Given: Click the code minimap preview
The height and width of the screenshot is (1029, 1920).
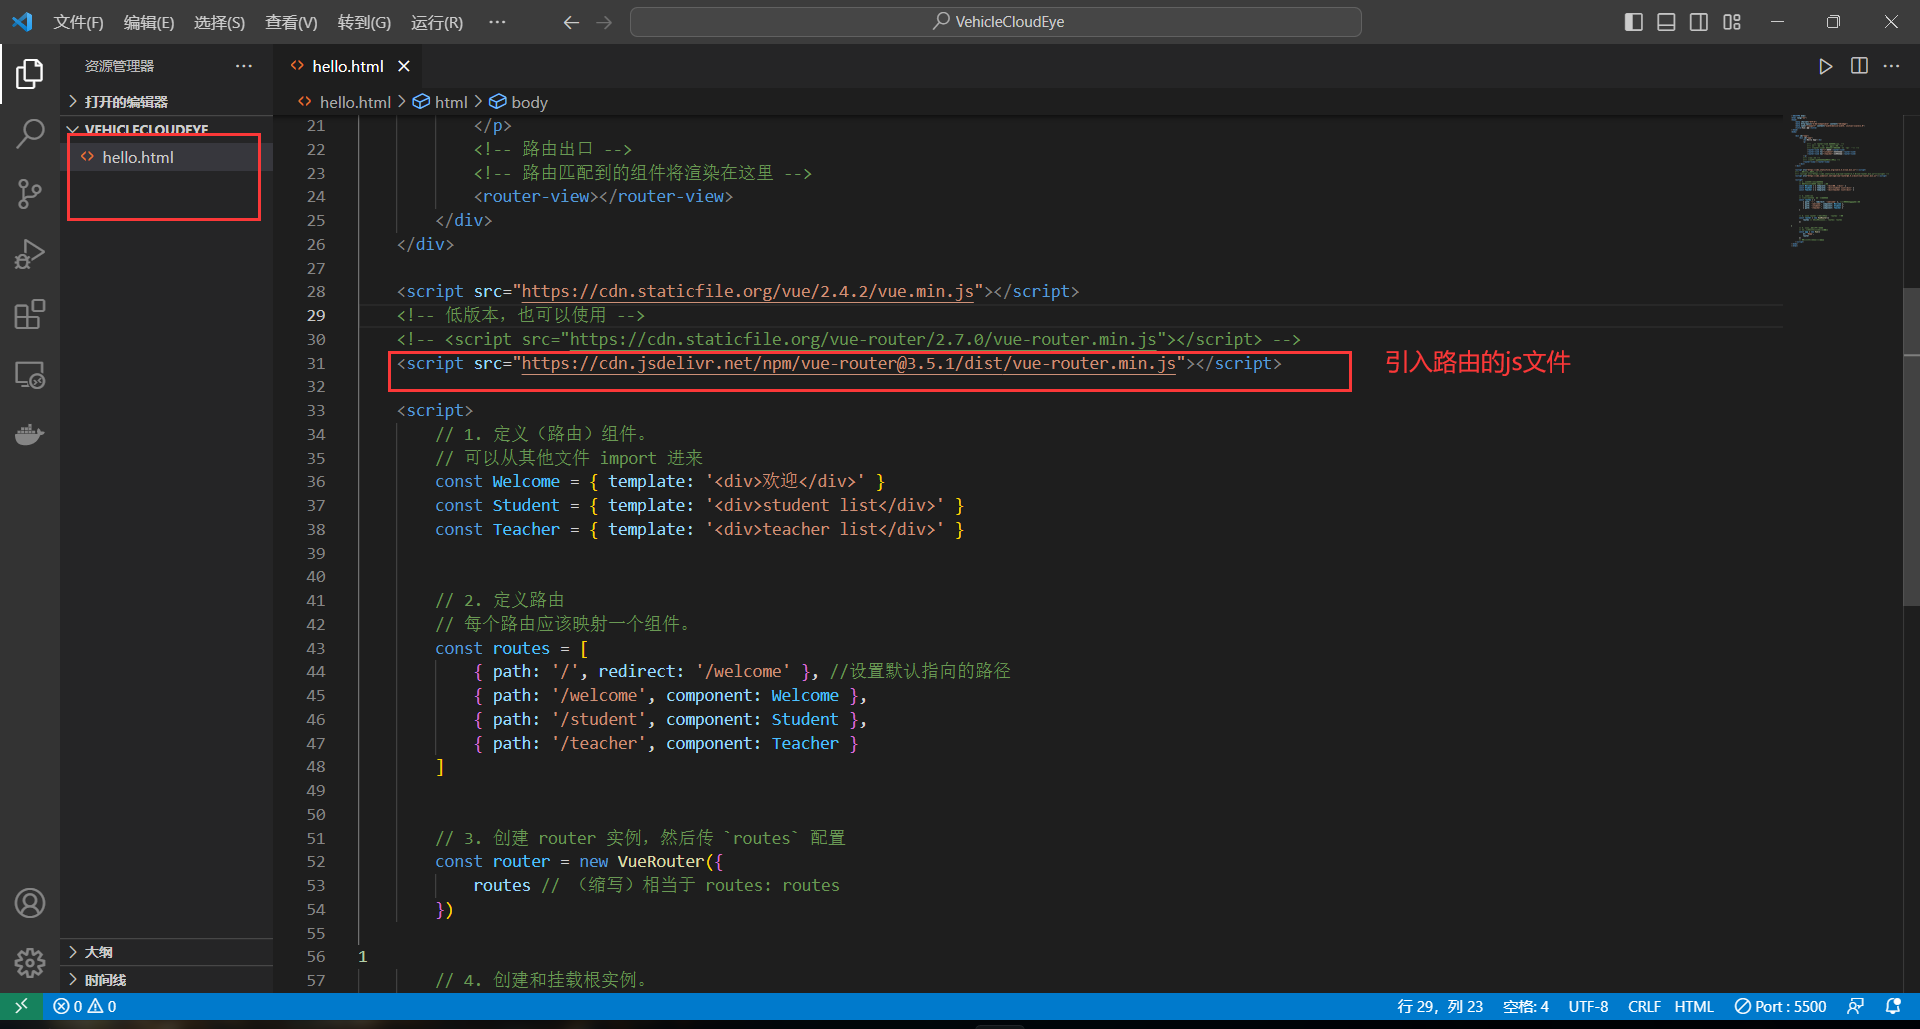Looking at the screenshot, I should 1842,180.
